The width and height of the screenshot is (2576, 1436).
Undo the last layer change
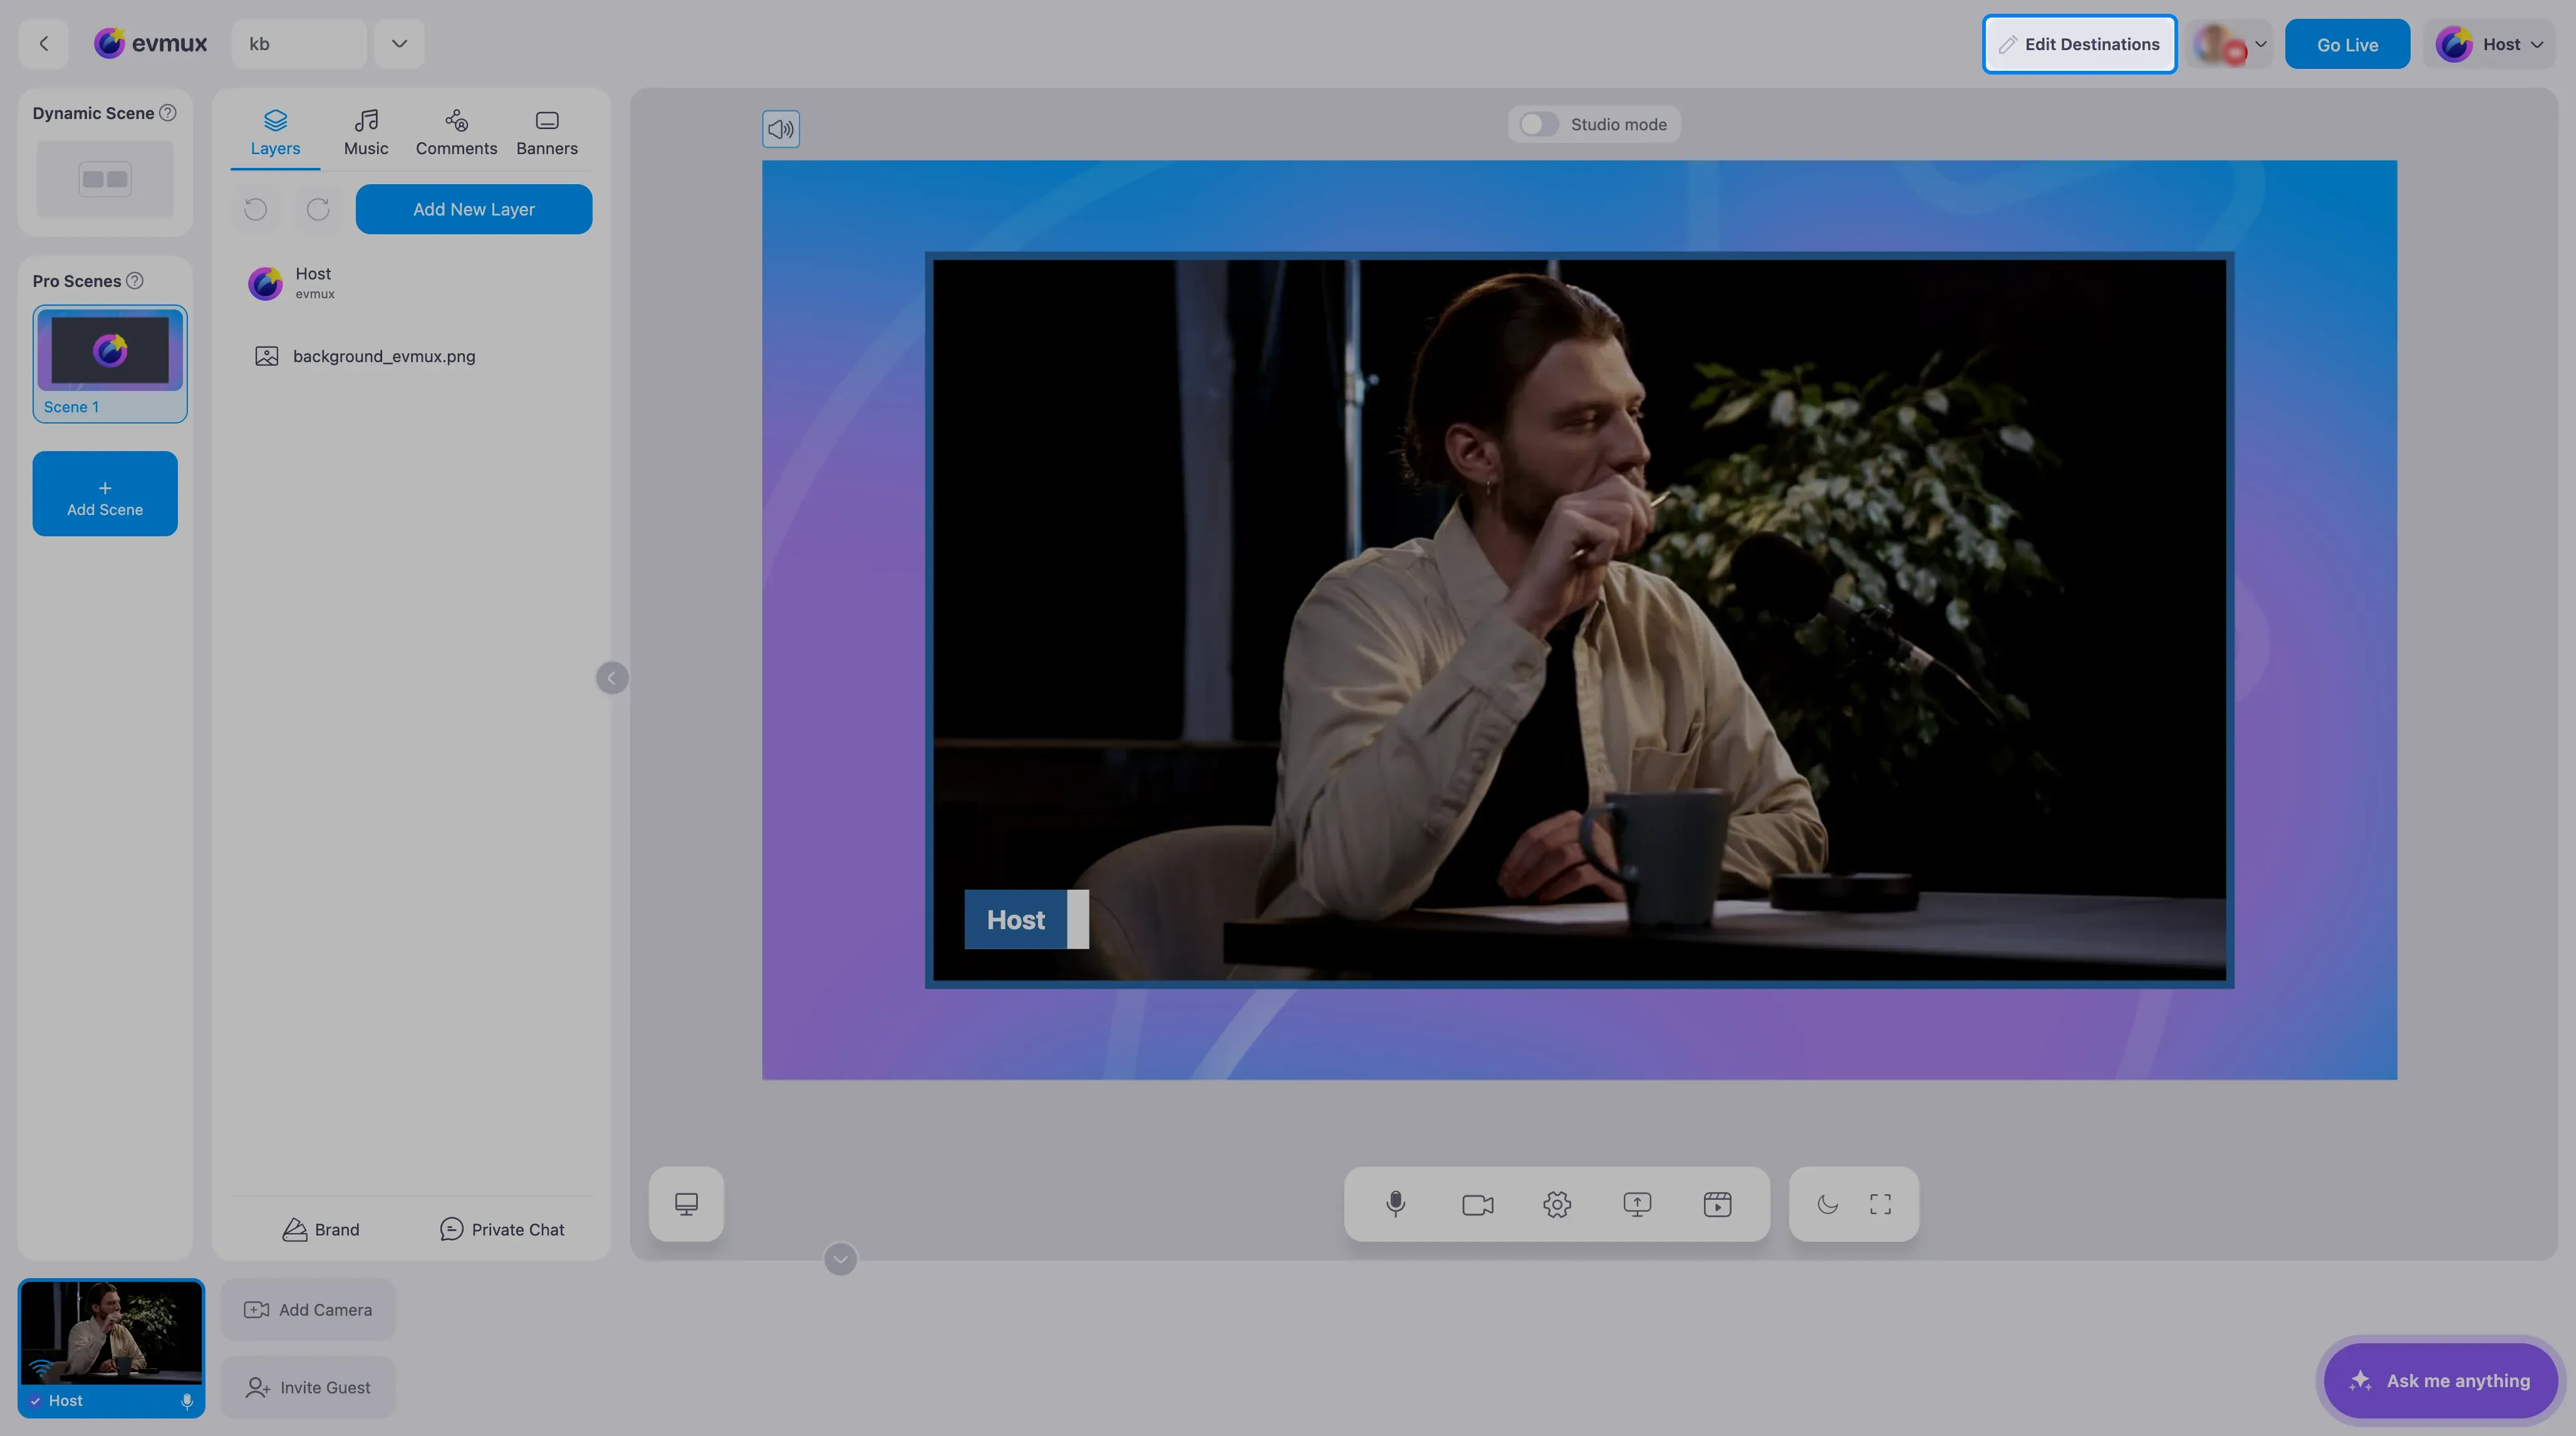[x=256, y=209]
